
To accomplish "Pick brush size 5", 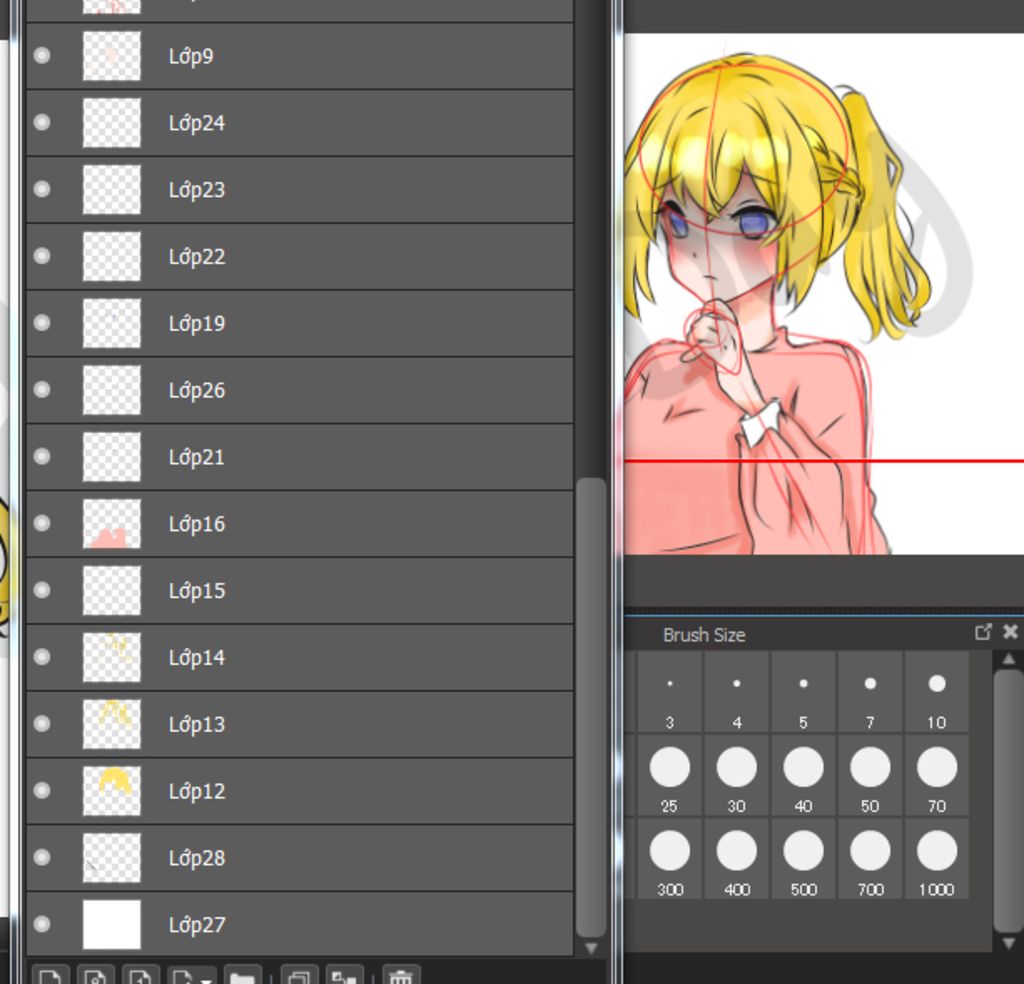I will [804, 691].
